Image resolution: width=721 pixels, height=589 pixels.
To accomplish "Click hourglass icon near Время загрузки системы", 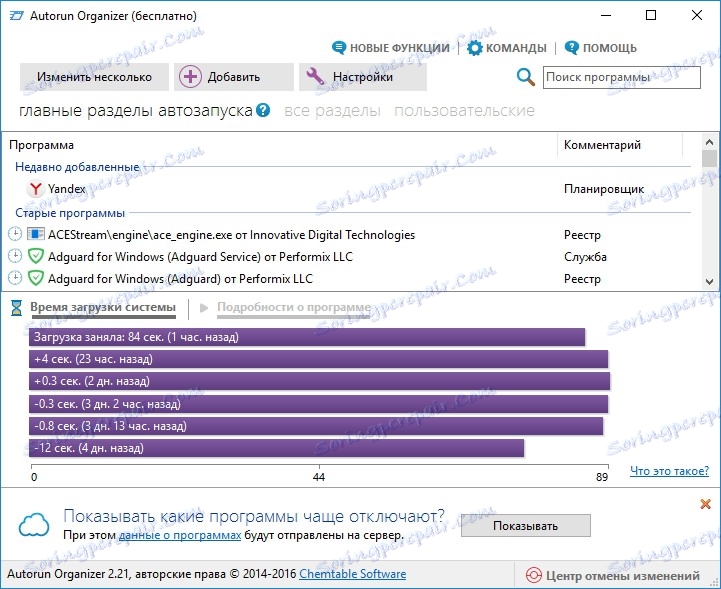I will pyautogui.click(x=17, y=308).
